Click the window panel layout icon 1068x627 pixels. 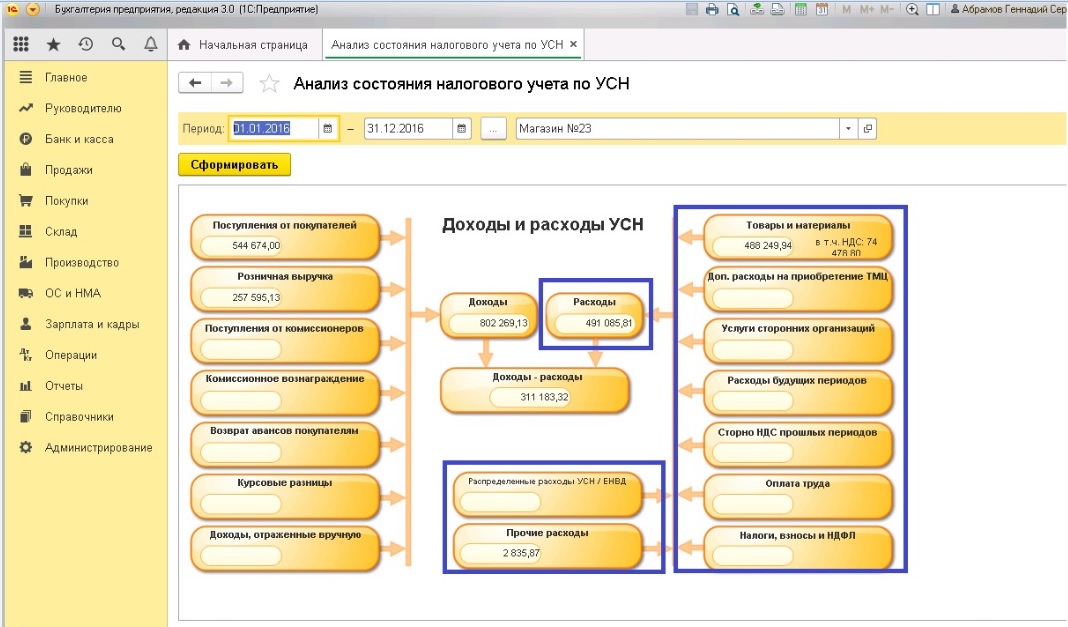click(x=933, y=10)
